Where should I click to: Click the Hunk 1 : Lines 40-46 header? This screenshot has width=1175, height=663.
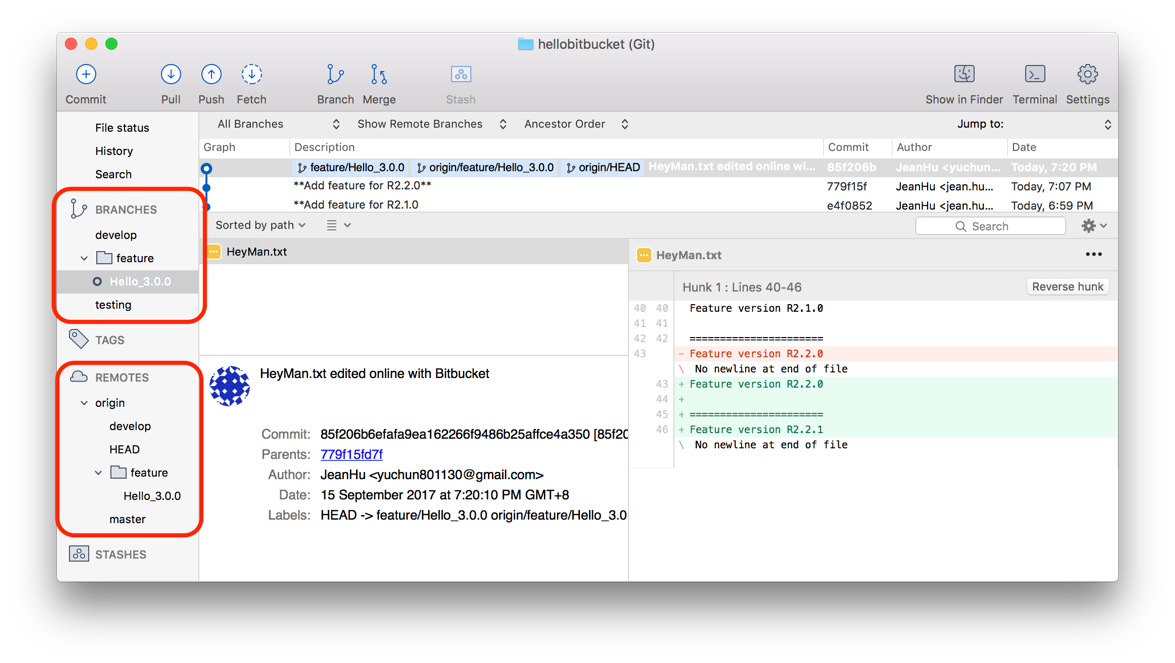pyautogui.click(x=742, y=287)
